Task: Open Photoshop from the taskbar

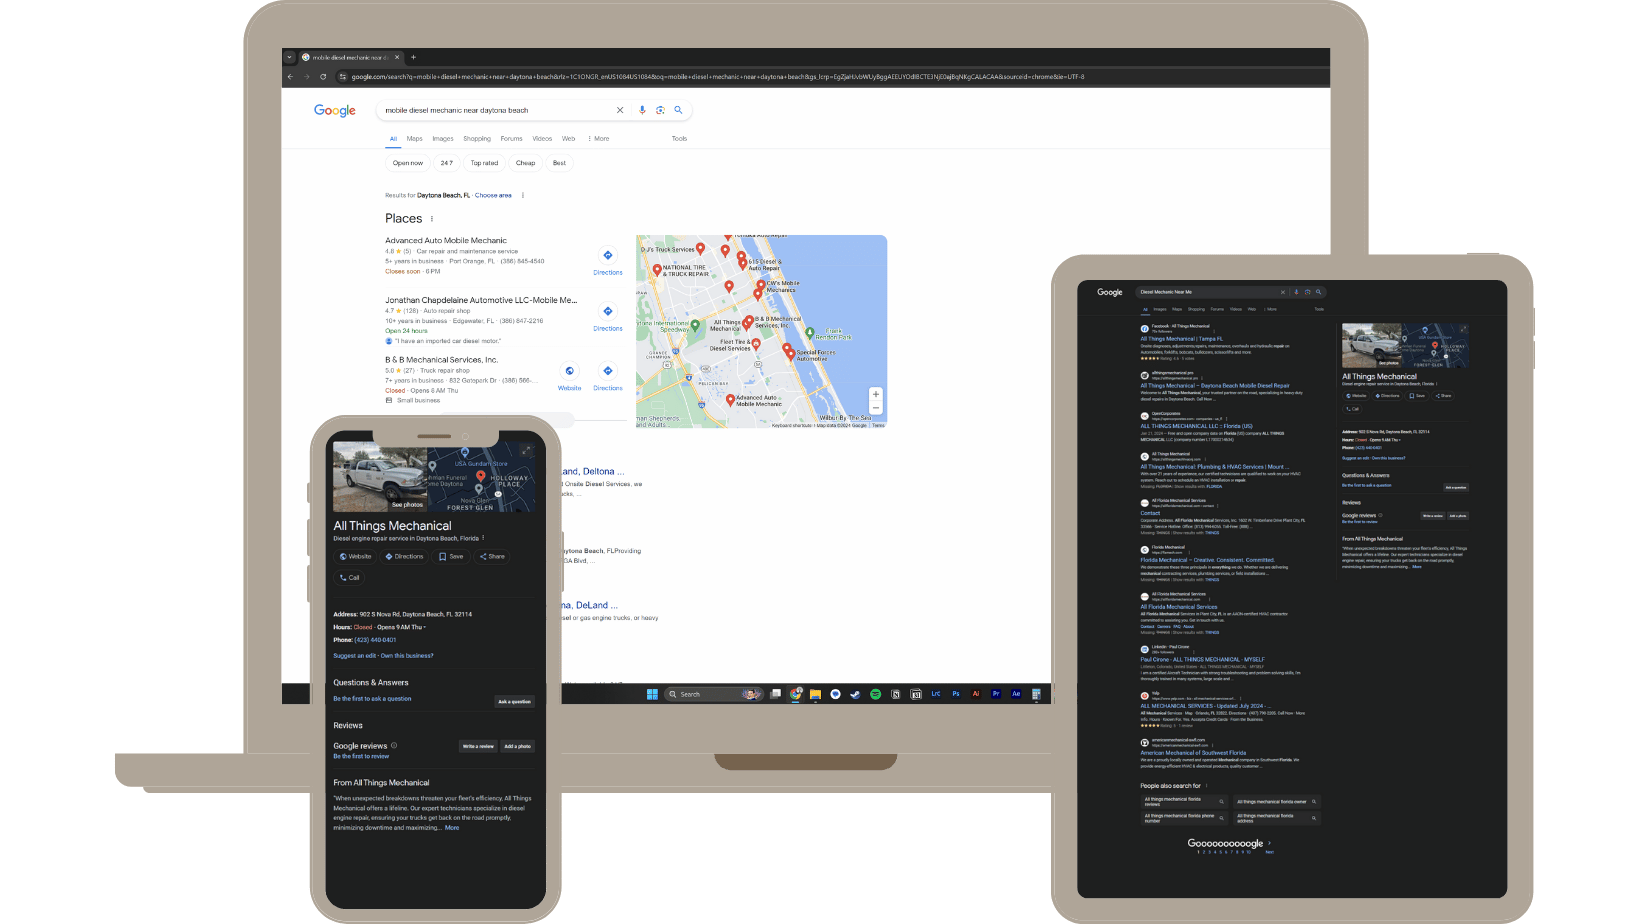Action: coord(956,694)
